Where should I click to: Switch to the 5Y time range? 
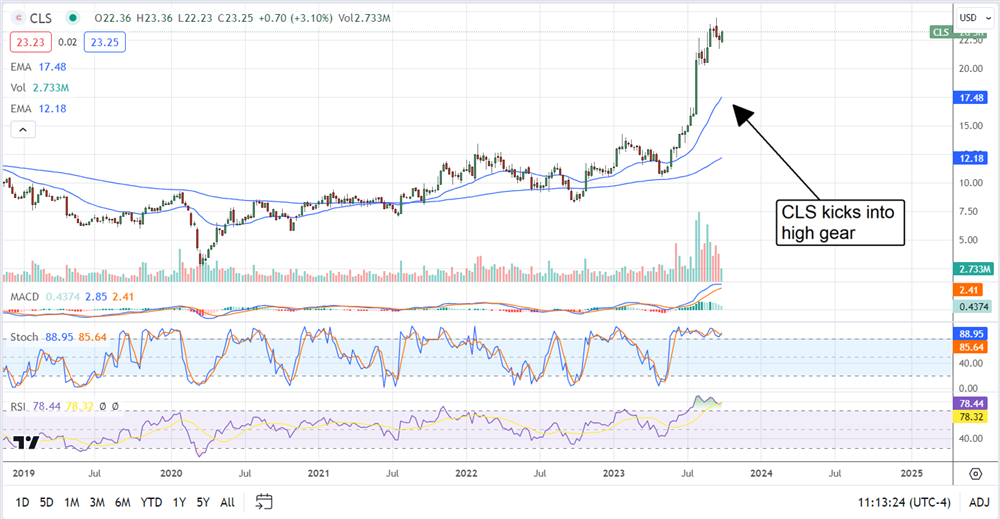coord(202,500)
